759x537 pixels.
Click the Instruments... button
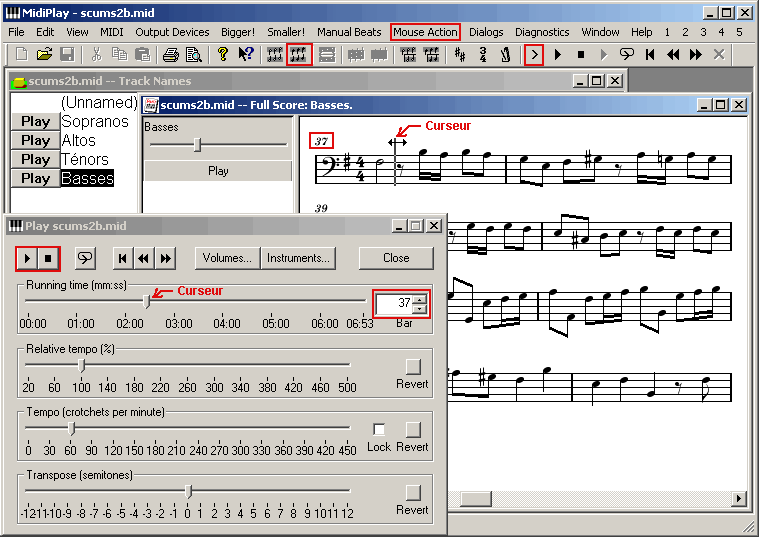298,258
